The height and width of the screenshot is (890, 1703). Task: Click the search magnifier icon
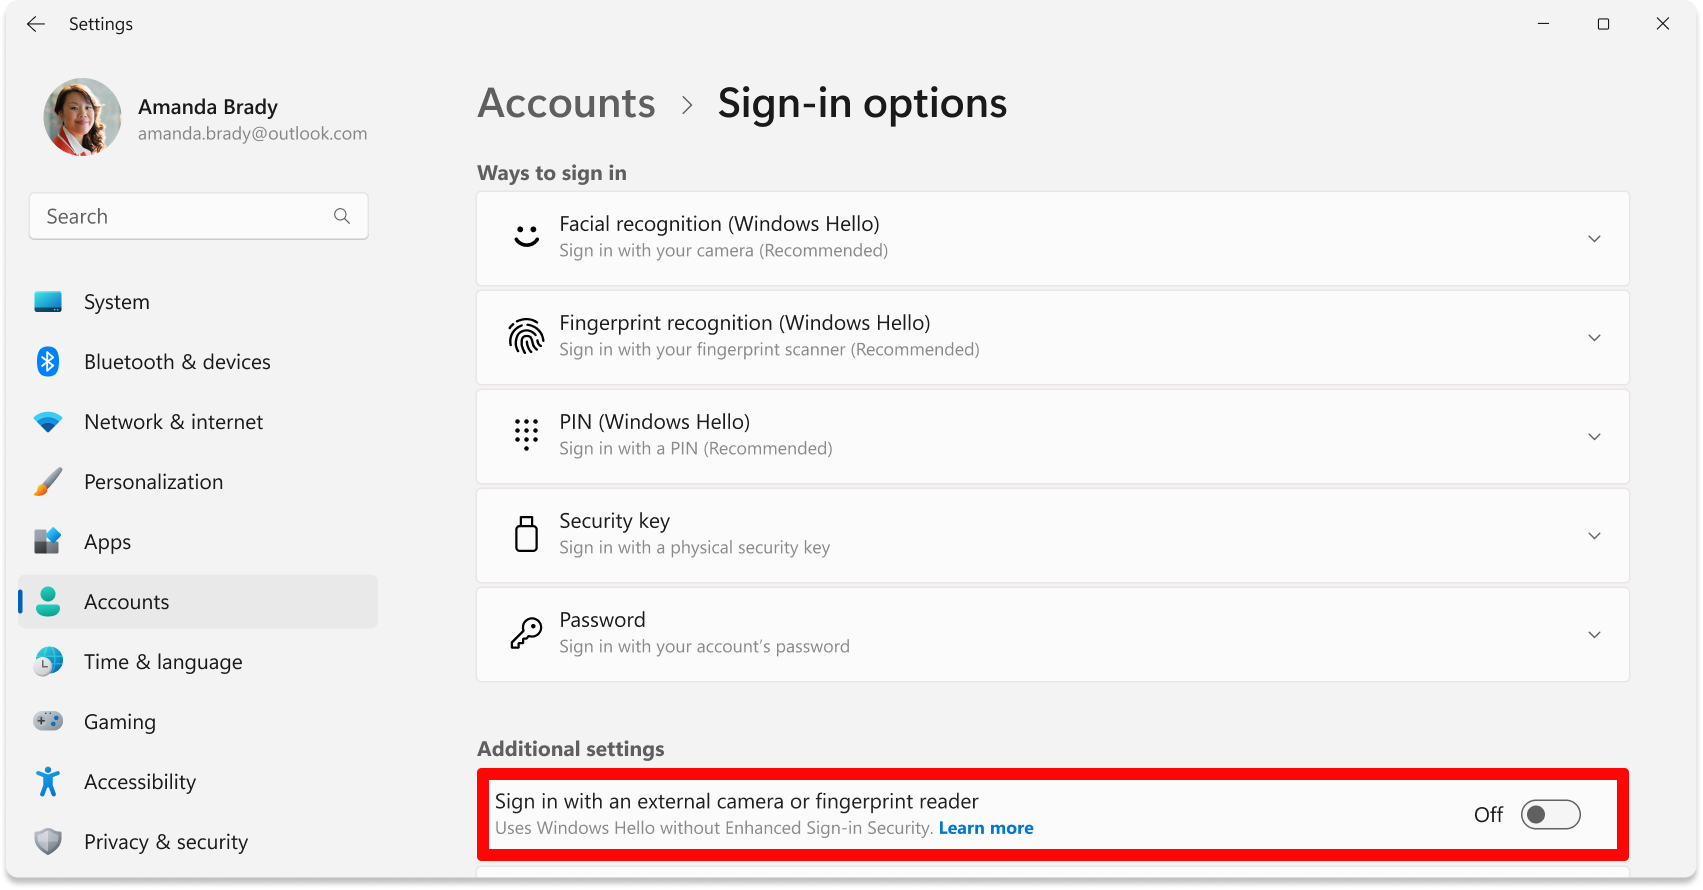[x=341, y=215]
